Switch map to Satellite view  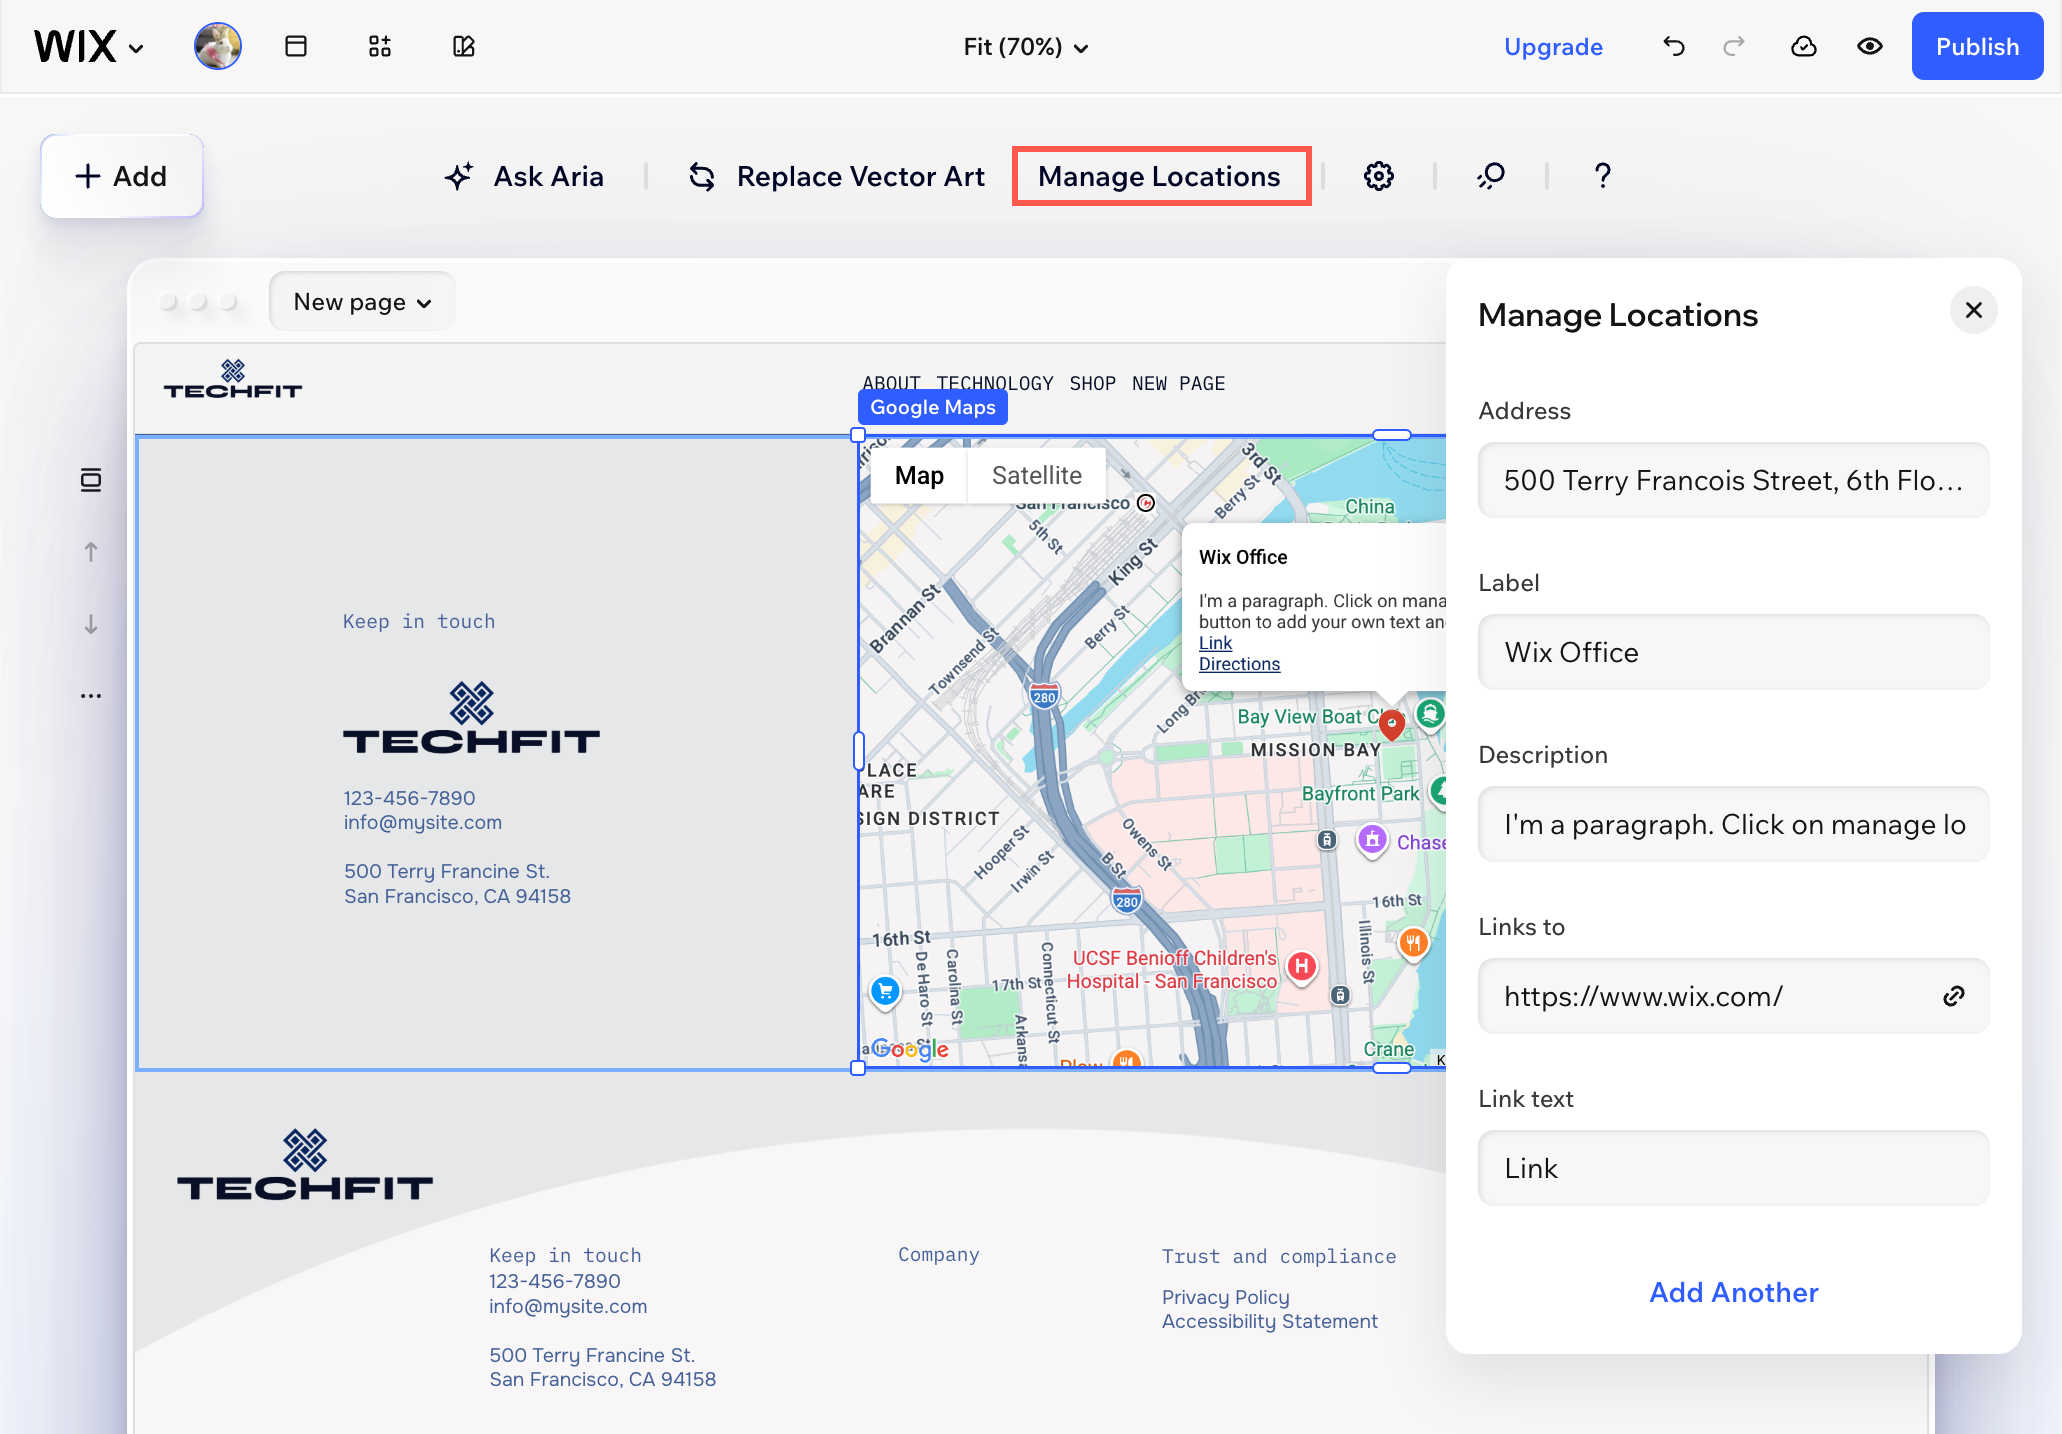pyautogui.click(x=1036, y=475)
